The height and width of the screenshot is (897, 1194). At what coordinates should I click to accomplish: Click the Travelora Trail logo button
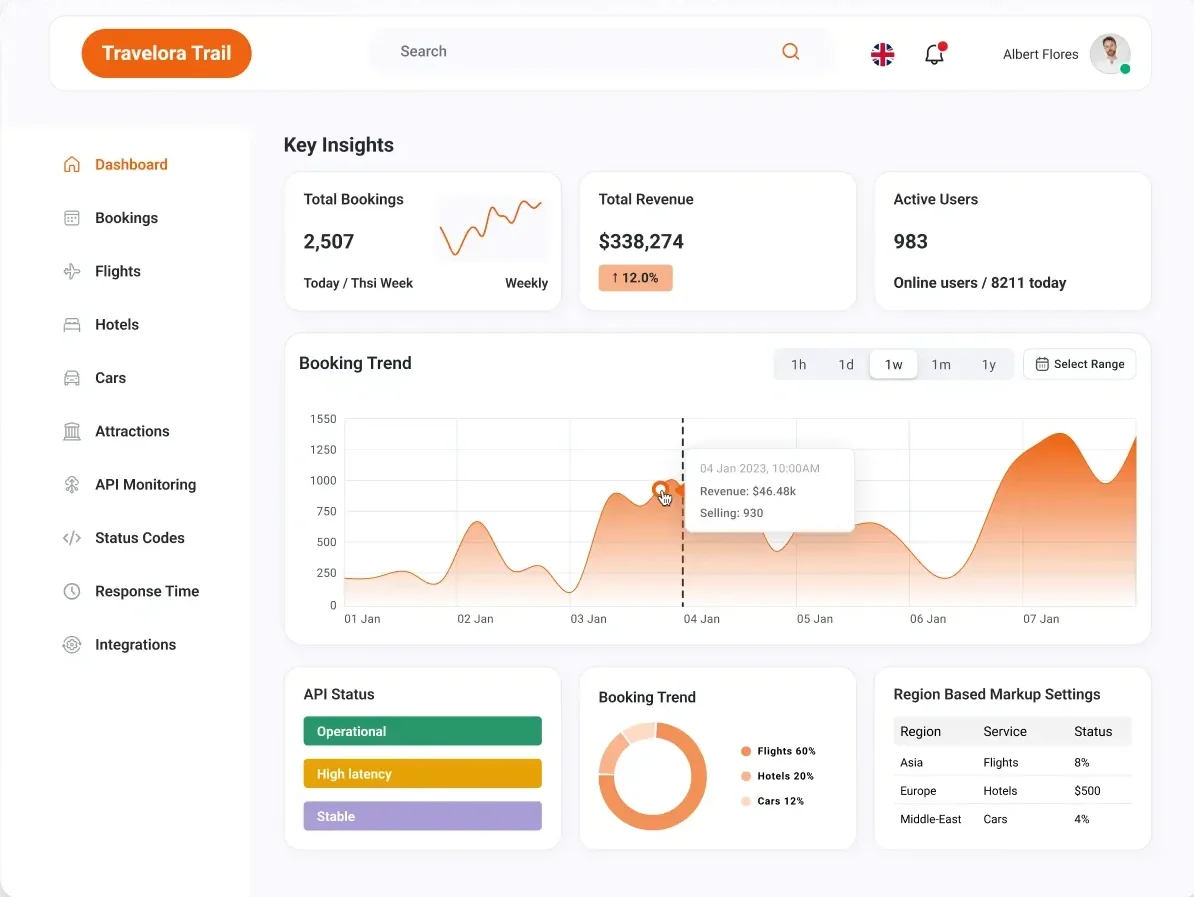(166, 53)
